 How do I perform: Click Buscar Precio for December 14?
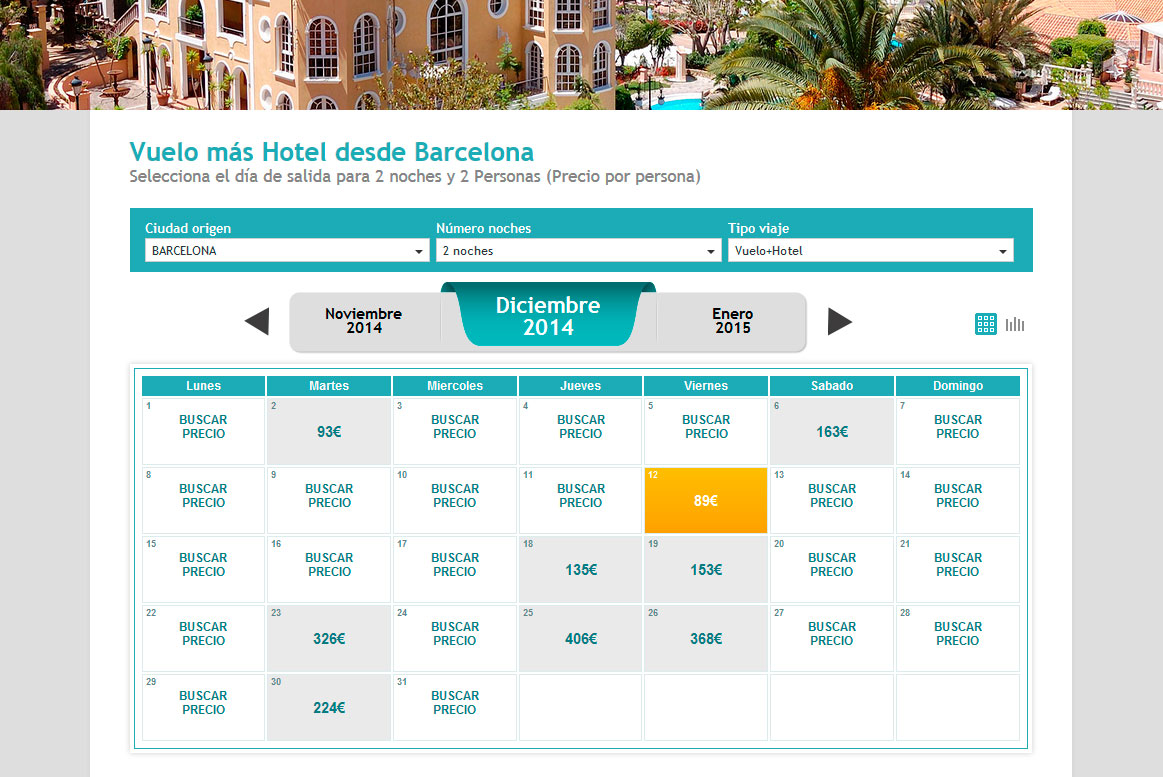[x=957, y=496]
